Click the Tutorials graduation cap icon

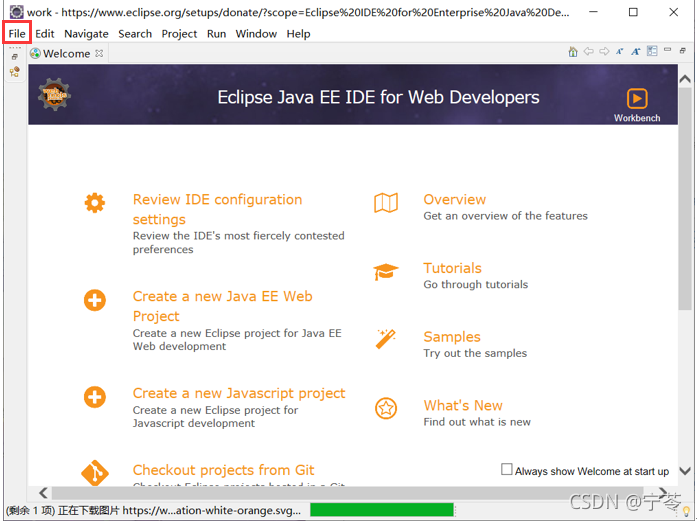click(x=385, y=272)
